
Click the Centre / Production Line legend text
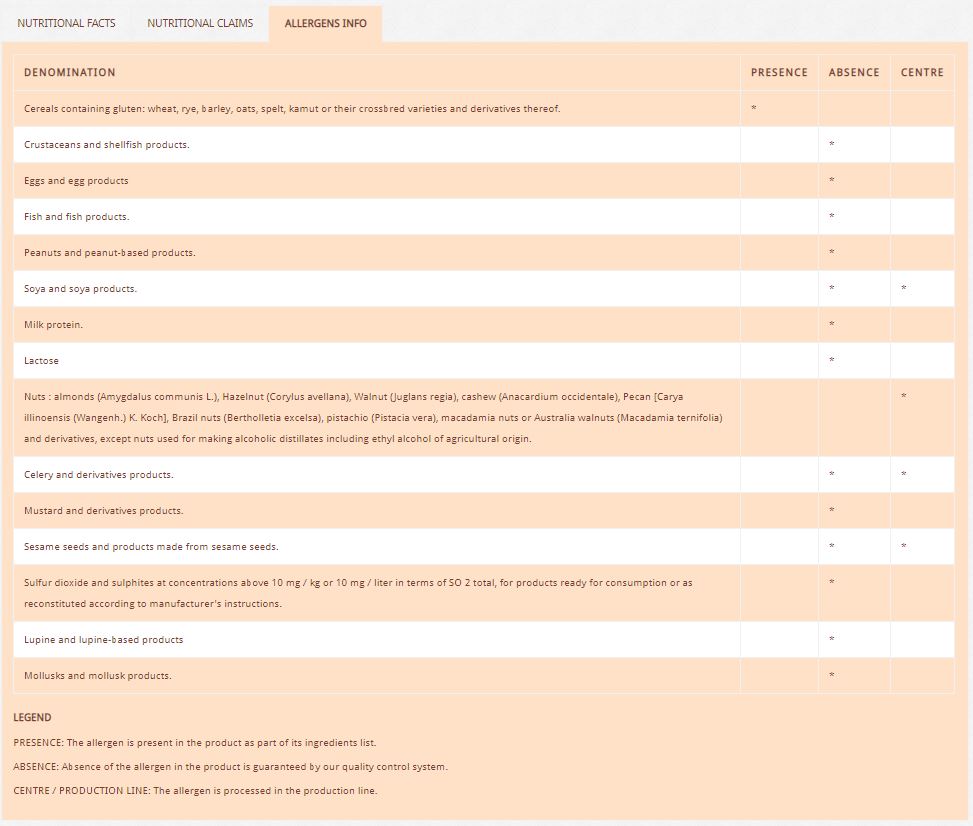[x=195, y=790]
